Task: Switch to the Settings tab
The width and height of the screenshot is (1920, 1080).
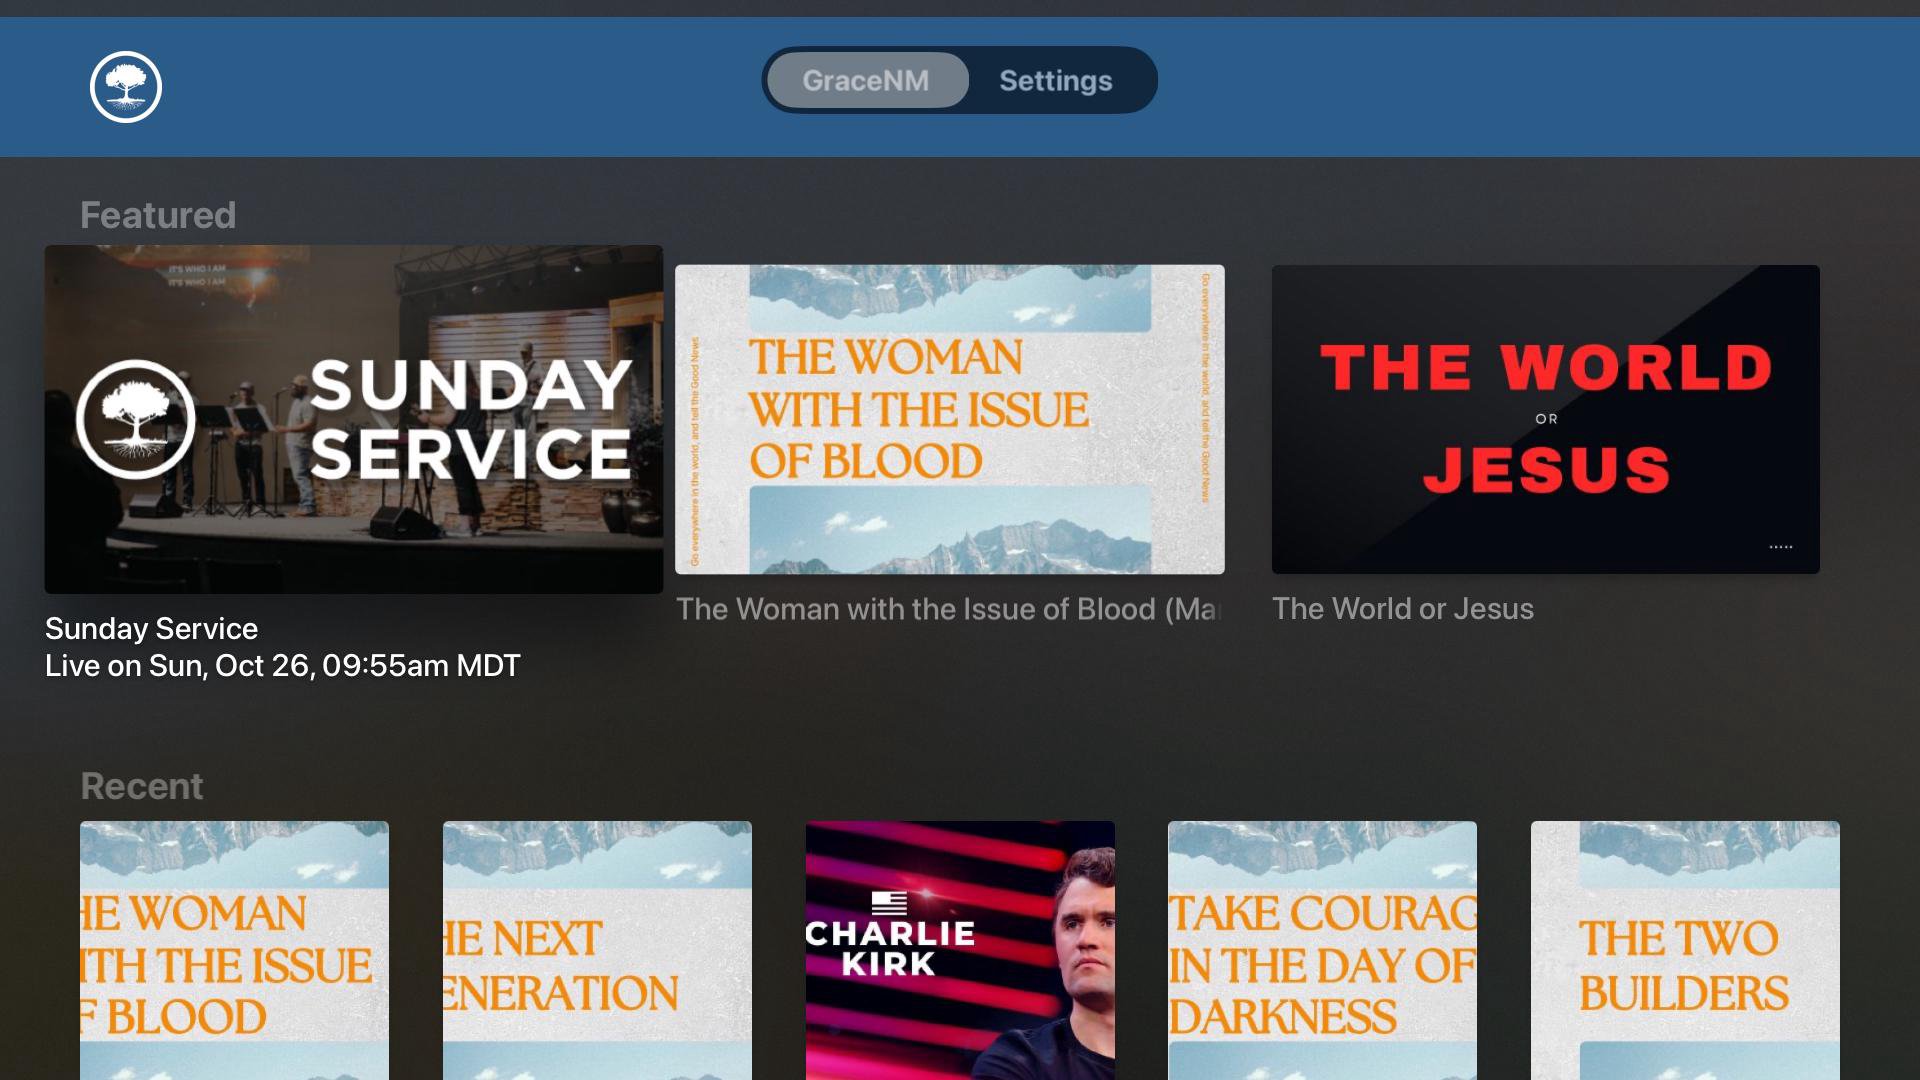Action: pos(1055,80)
